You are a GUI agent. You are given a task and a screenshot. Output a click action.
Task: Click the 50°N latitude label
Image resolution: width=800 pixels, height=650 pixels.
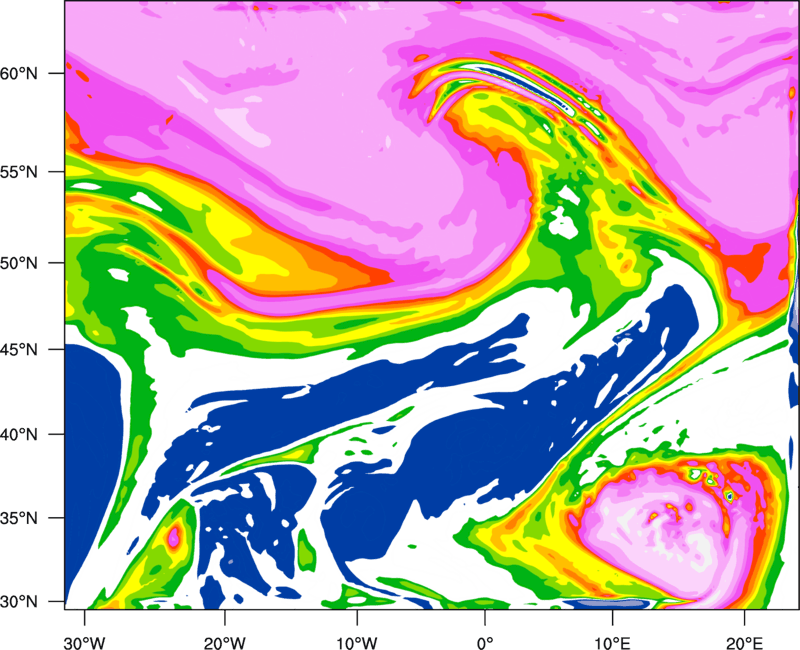tap(19, 263)
